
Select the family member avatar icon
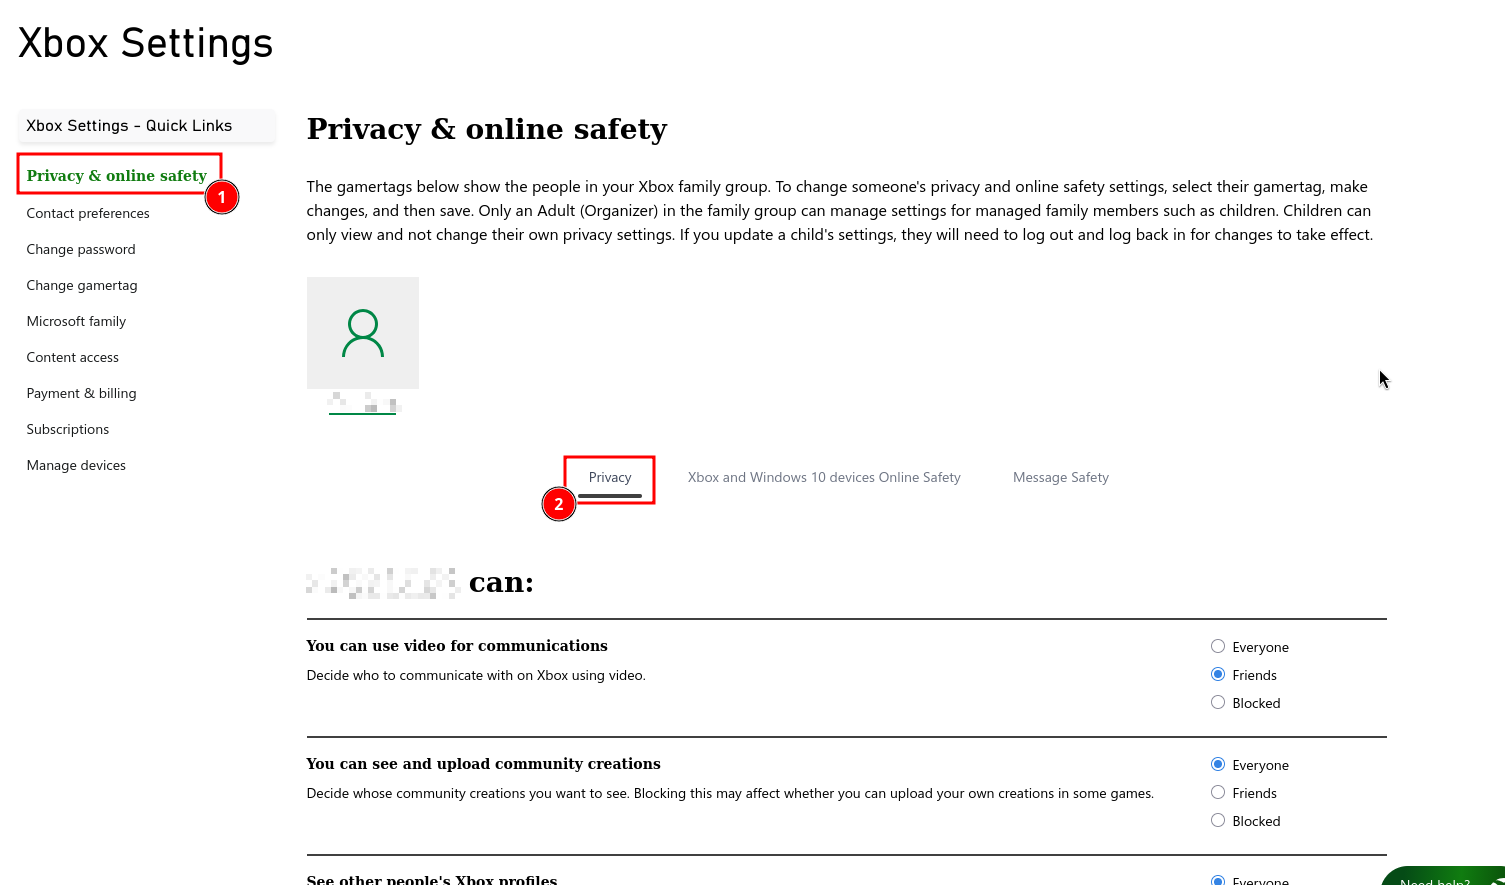click(362, 333)
